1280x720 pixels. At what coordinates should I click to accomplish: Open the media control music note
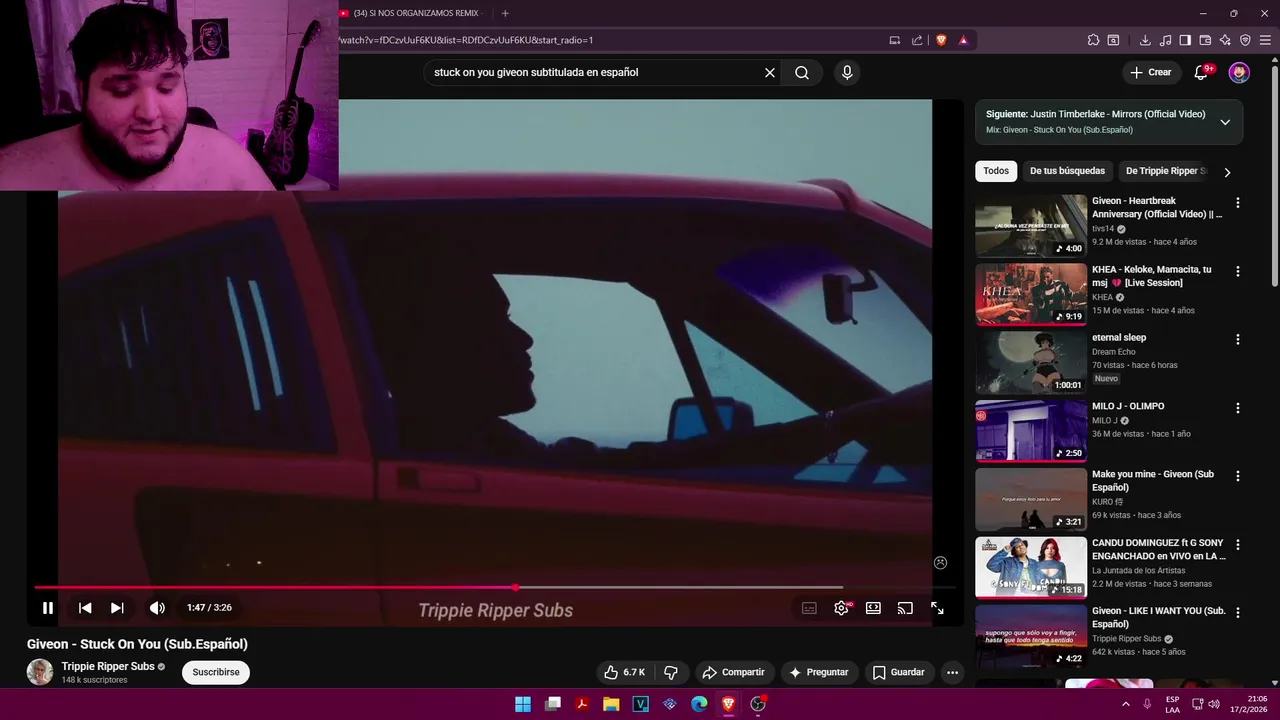[1165, 40]
